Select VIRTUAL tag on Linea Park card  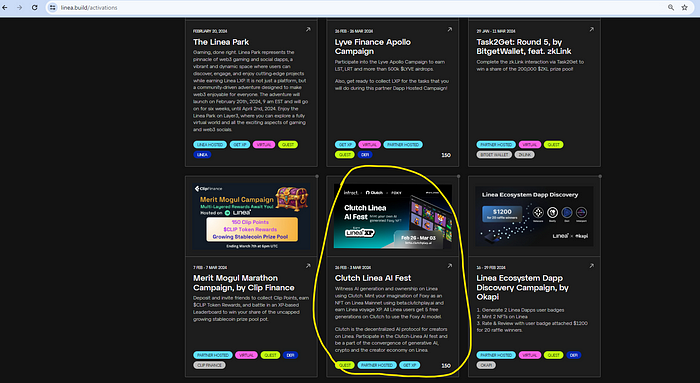click(264, 145)
